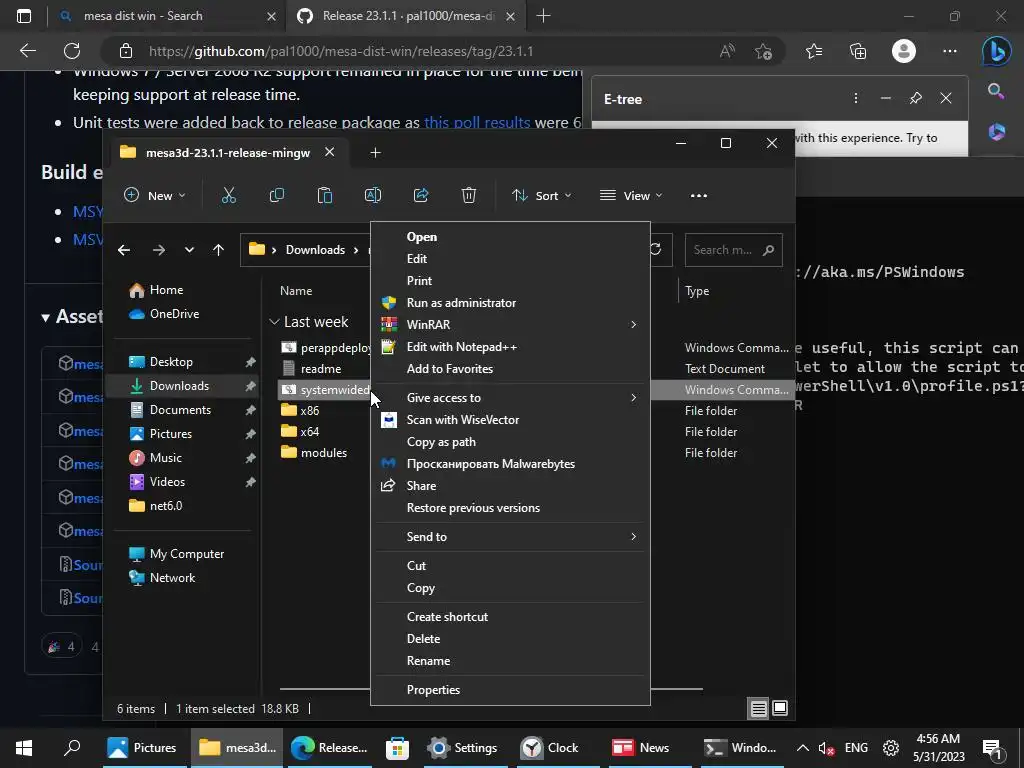Open taskbar search magnifier
The height and width of the screenshot is (768, 1024).
coord(72,748)
